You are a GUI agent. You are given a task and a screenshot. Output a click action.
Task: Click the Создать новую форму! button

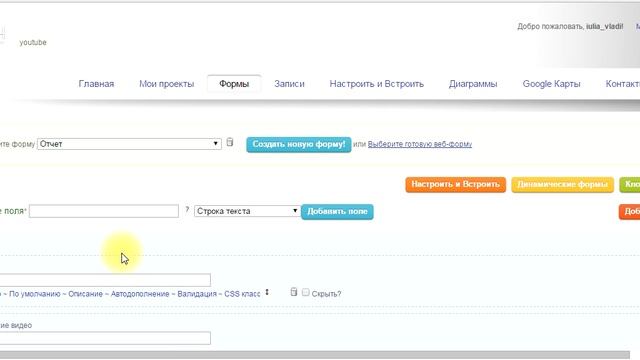click(299, 144)
